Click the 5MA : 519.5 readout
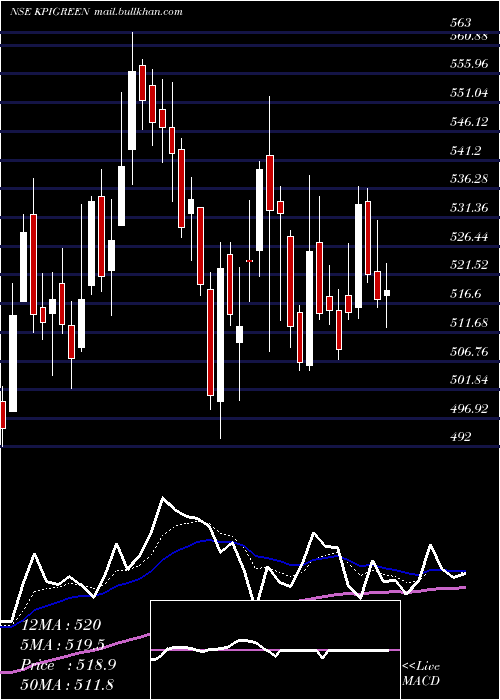 point(63,645)
